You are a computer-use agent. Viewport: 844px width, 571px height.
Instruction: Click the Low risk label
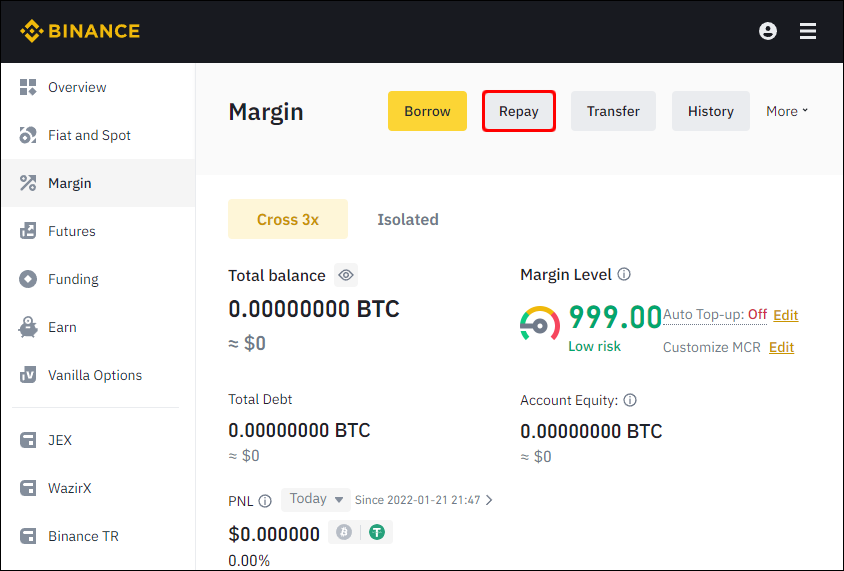pyautogui.click(x=594, y=346)
